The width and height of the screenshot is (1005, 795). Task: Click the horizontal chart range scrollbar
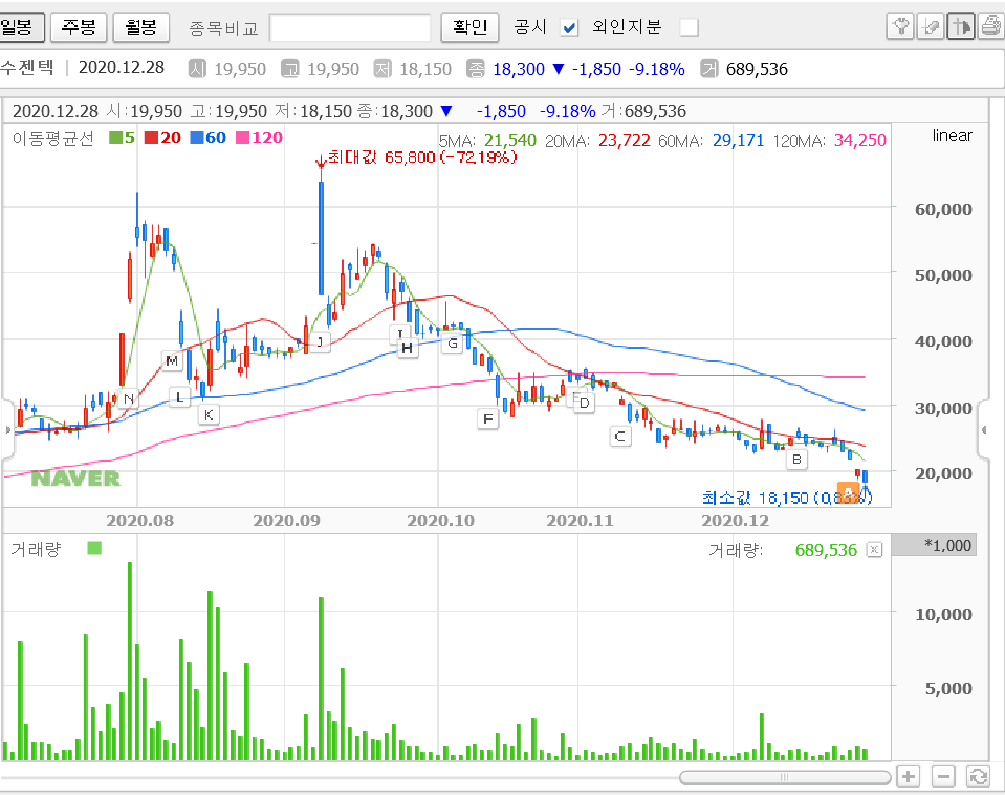coord(785,777)
